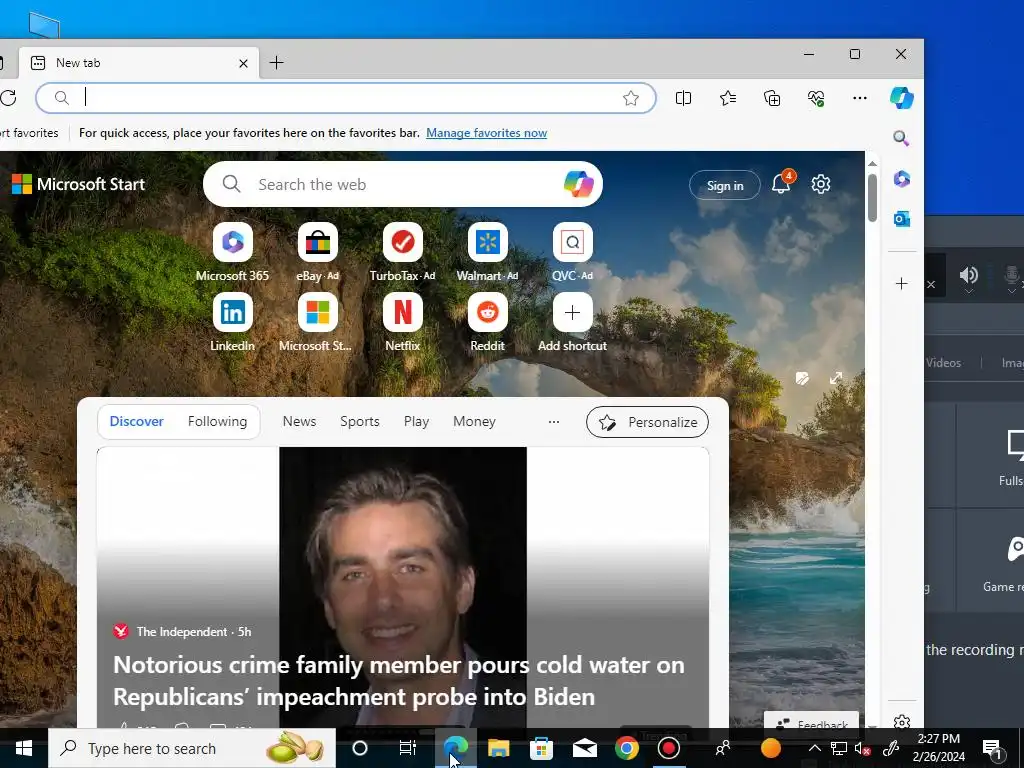Show hidden system tray icons chevron
This screenshot has height=768, width=1024.
pyautogui.click(x=814, y=748)
